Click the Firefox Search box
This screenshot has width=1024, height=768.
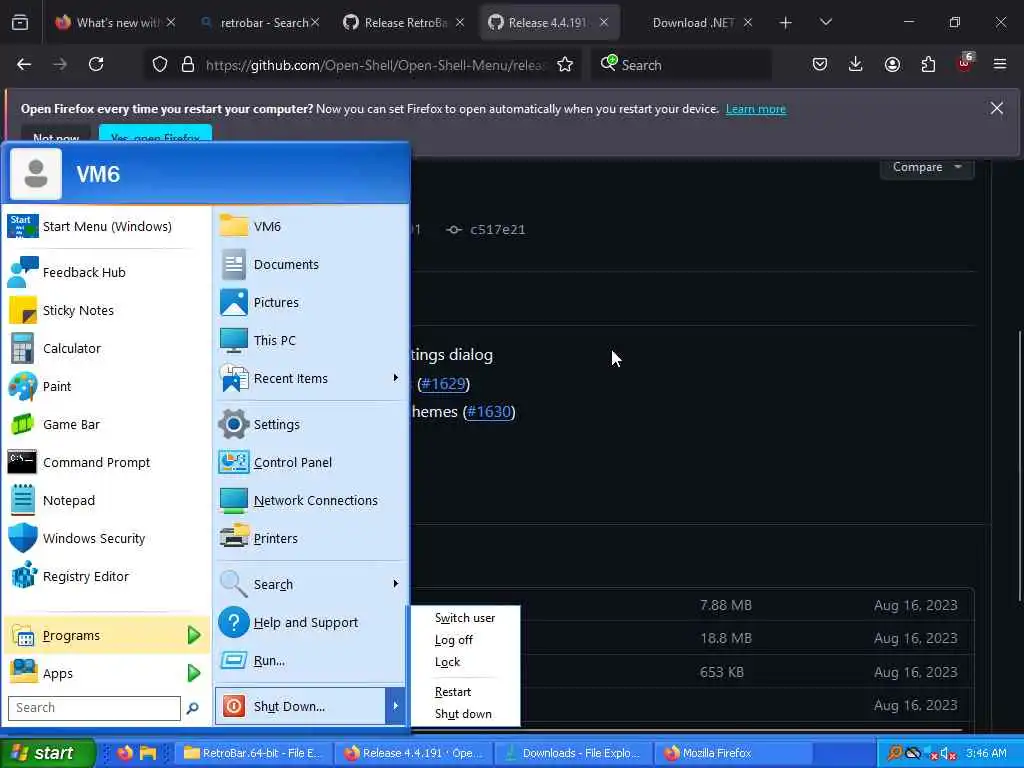coord(681,65)
